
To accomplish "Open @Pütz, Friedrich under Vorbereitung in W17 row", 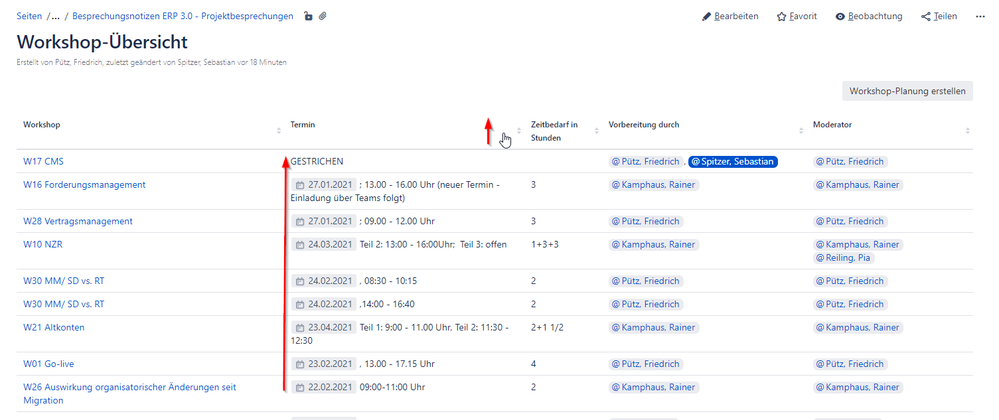I will tap(646, 162).
